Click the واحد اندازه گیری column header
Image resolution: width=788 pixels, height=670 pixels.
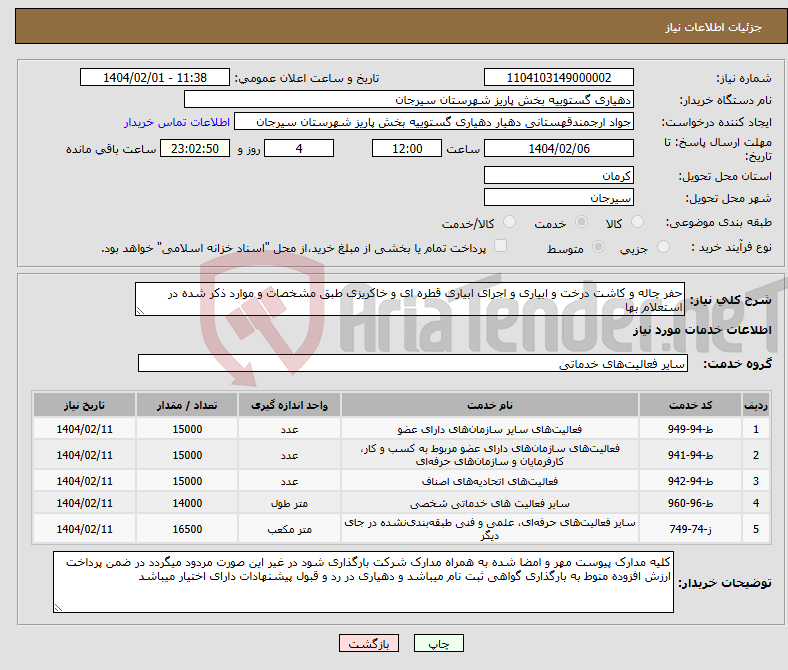tap(289, 405)
